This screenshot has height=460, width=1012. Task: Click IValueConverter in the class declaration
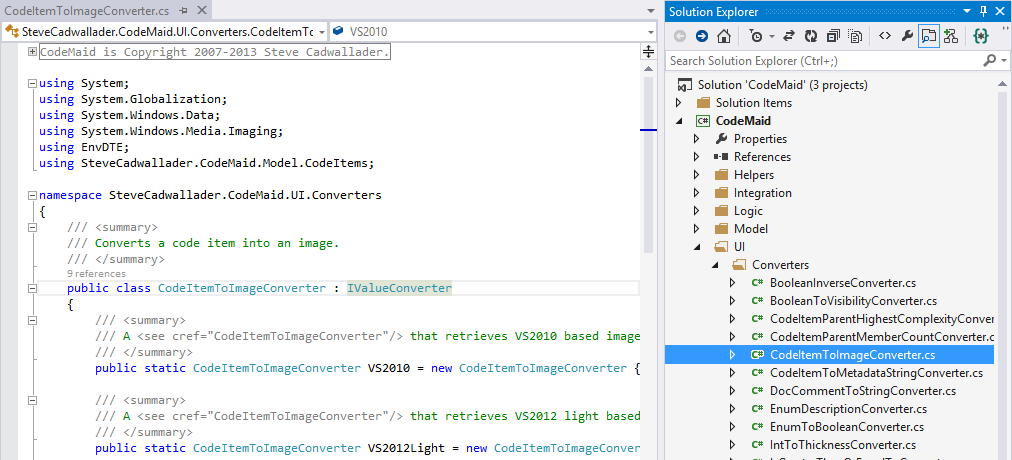point(400,288)
